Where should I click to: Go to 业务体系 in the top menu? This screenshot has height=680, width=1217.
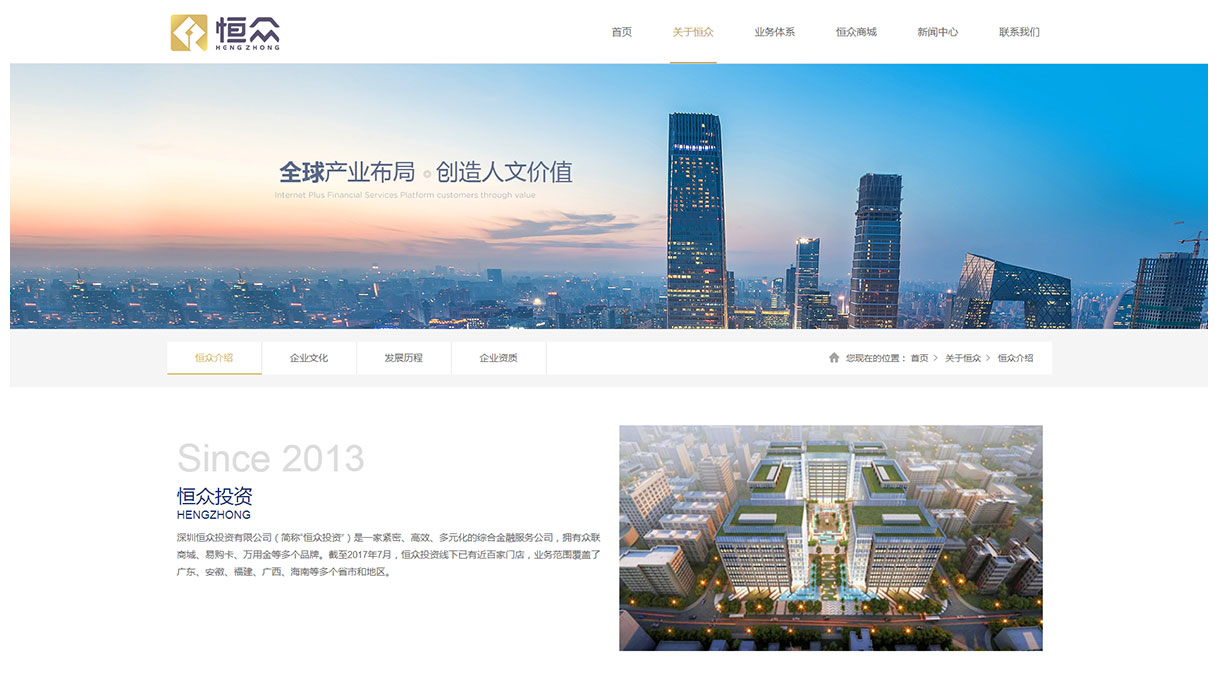pos(774,32)
